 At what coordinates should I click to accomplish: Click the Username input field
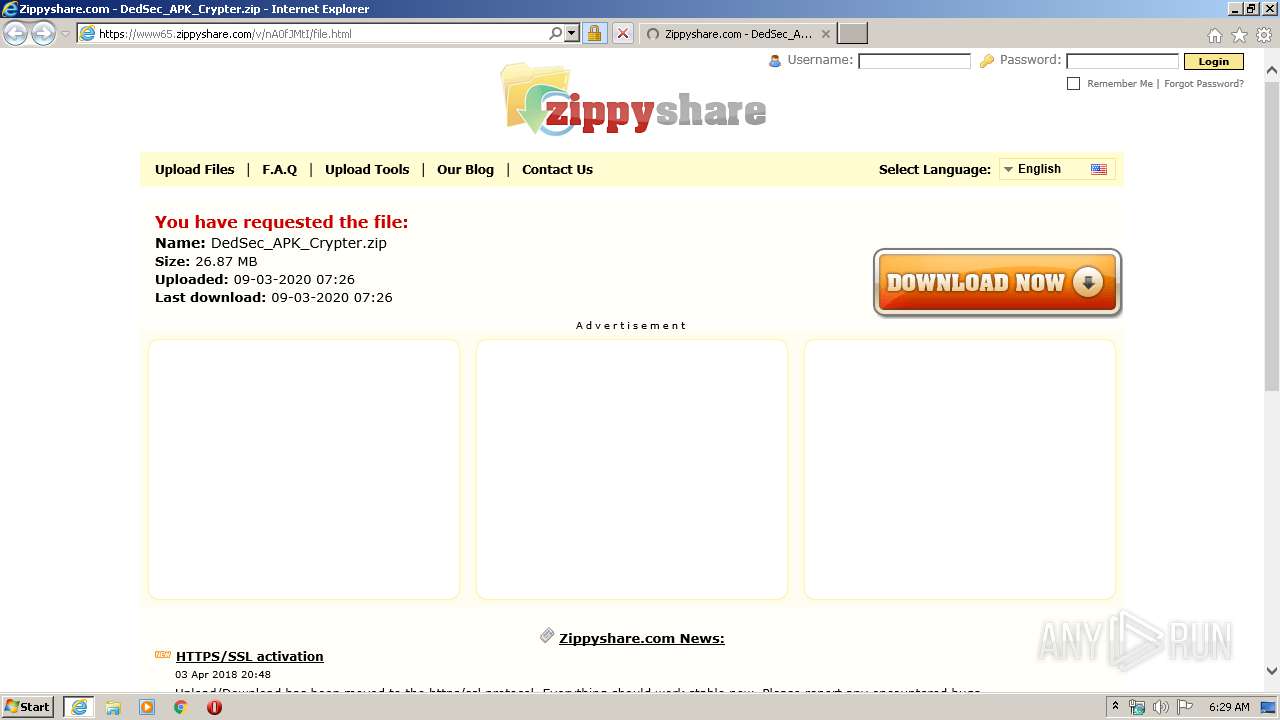click(914, 61)
